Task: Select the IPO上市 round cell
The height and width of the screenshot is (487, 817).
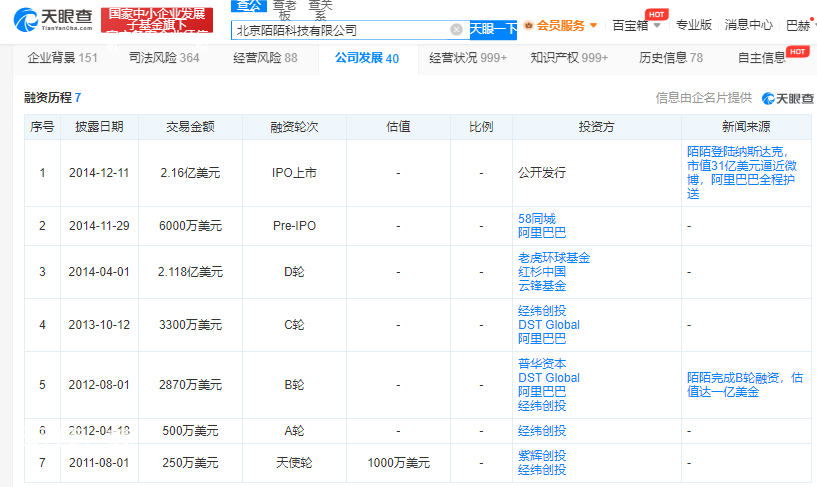Action: 294,173
